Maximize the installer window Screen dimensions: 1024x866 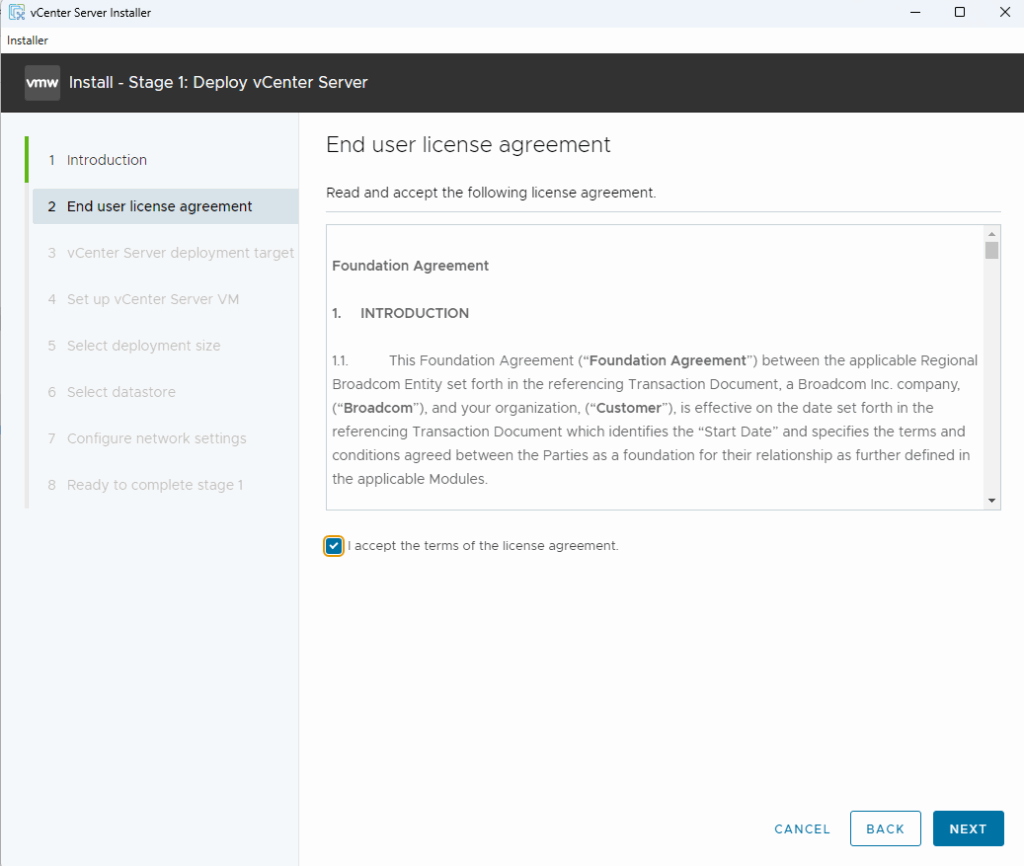click(960, 12)
